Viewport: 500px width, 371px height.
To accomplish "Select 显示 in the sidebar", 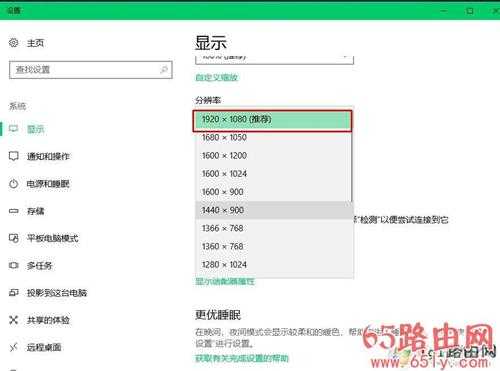I will pos(35,129).
